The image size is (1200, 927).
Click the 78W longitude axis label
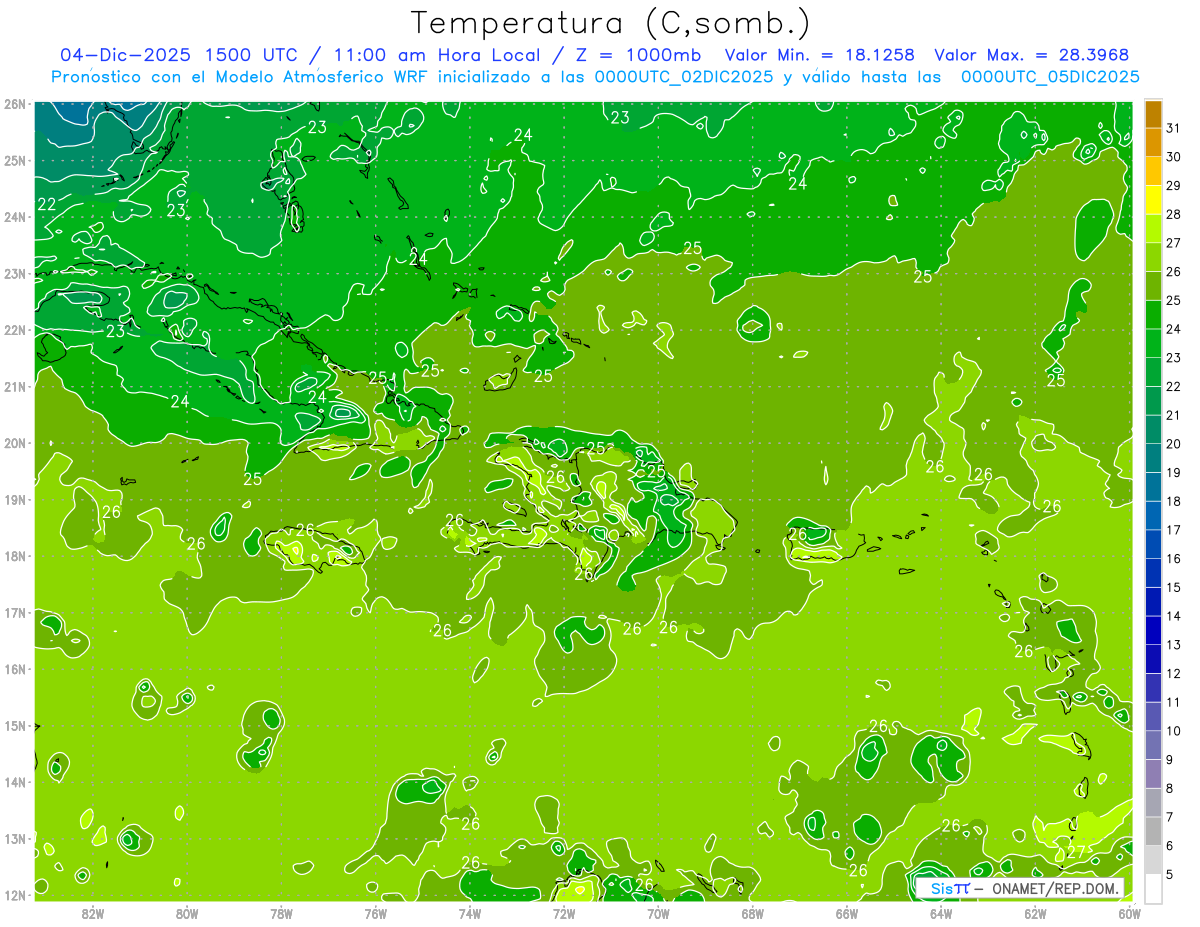tap(281, 913)
